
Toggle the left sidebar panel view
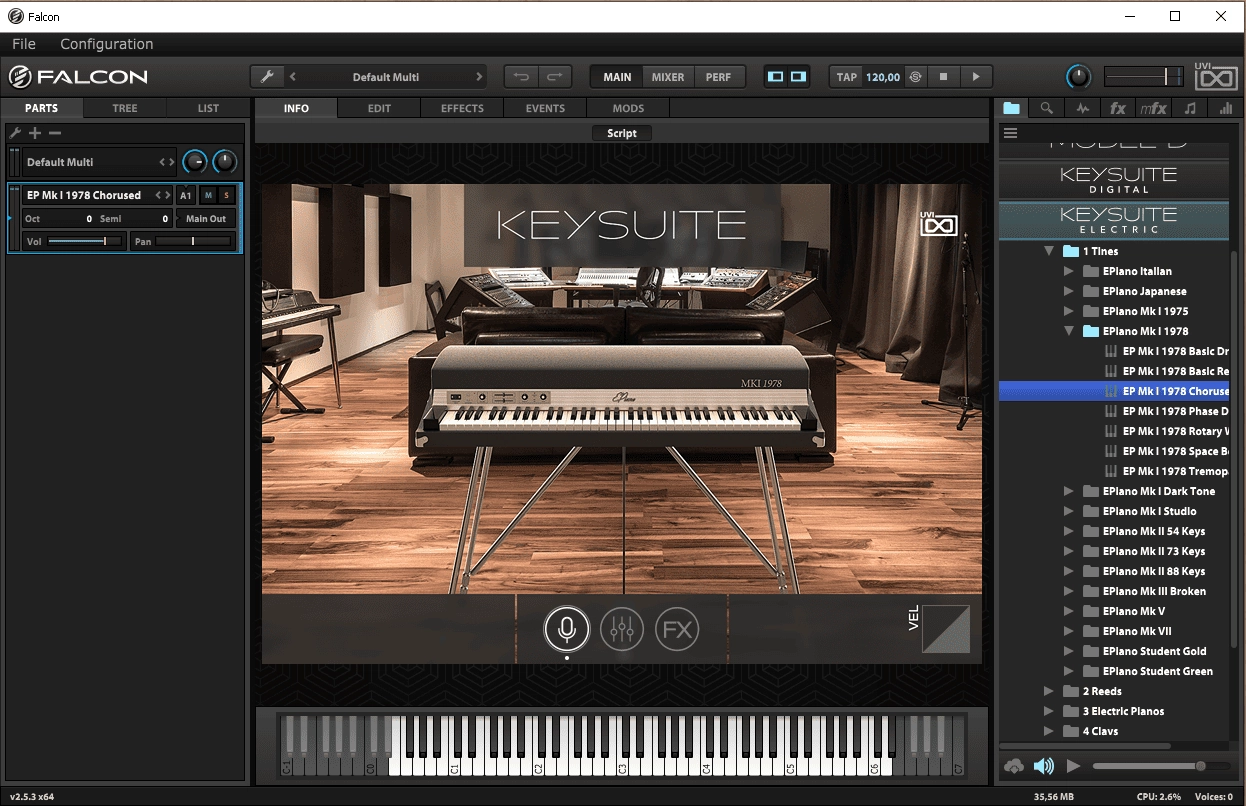[775, 77]
